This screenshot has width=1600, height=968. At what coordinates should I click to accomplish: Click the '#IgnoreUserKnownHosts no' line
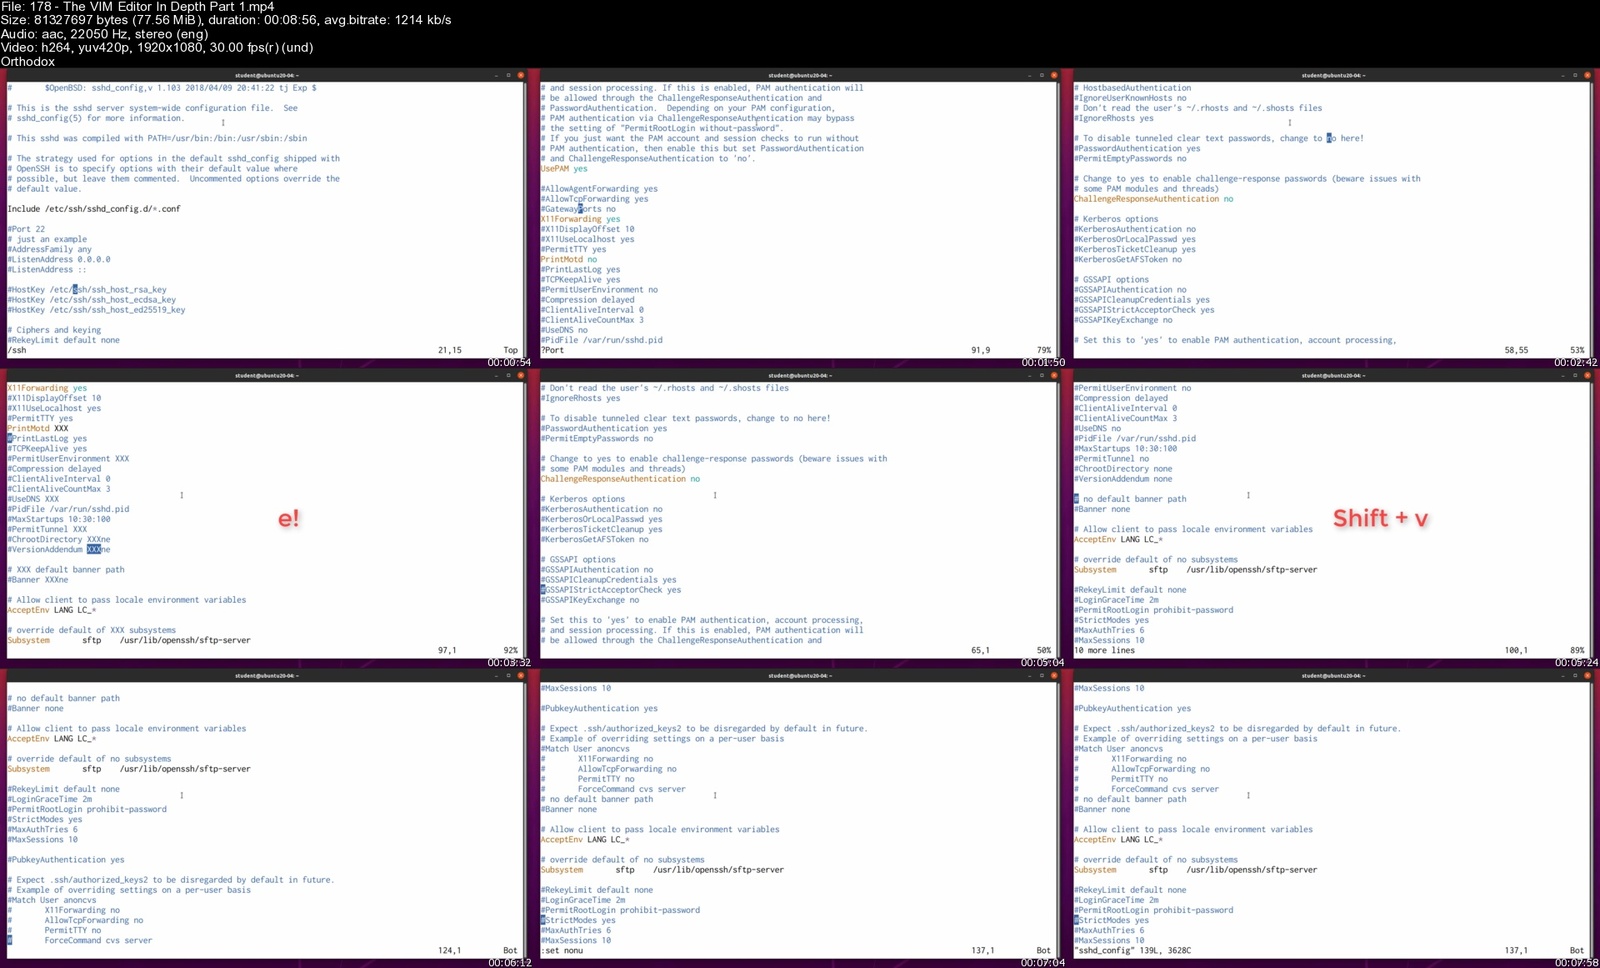(x=1130, y=98)
